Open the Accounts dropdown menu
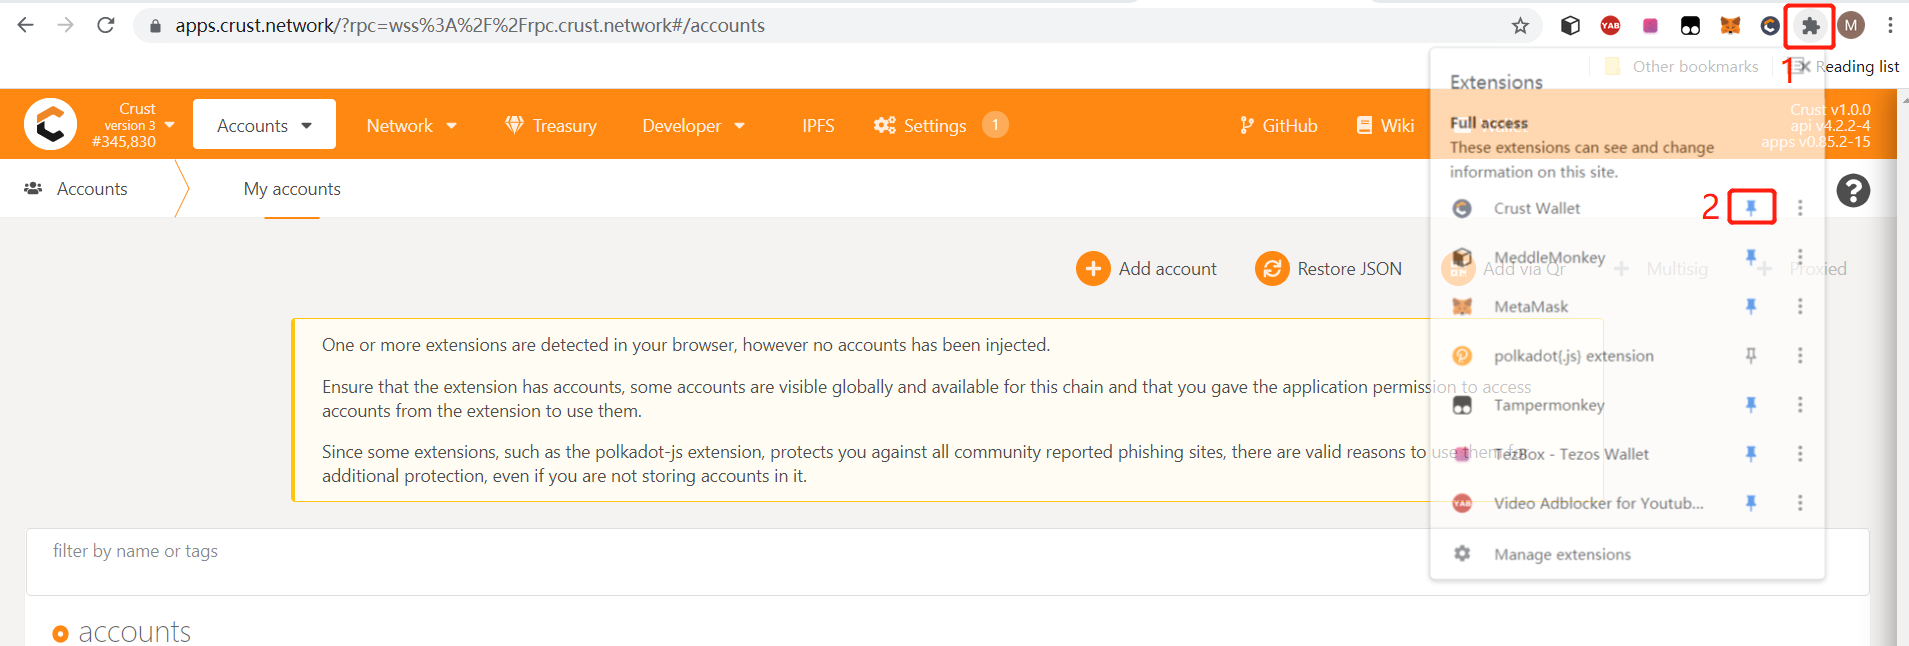1909x646 pixels. point(264,125)
